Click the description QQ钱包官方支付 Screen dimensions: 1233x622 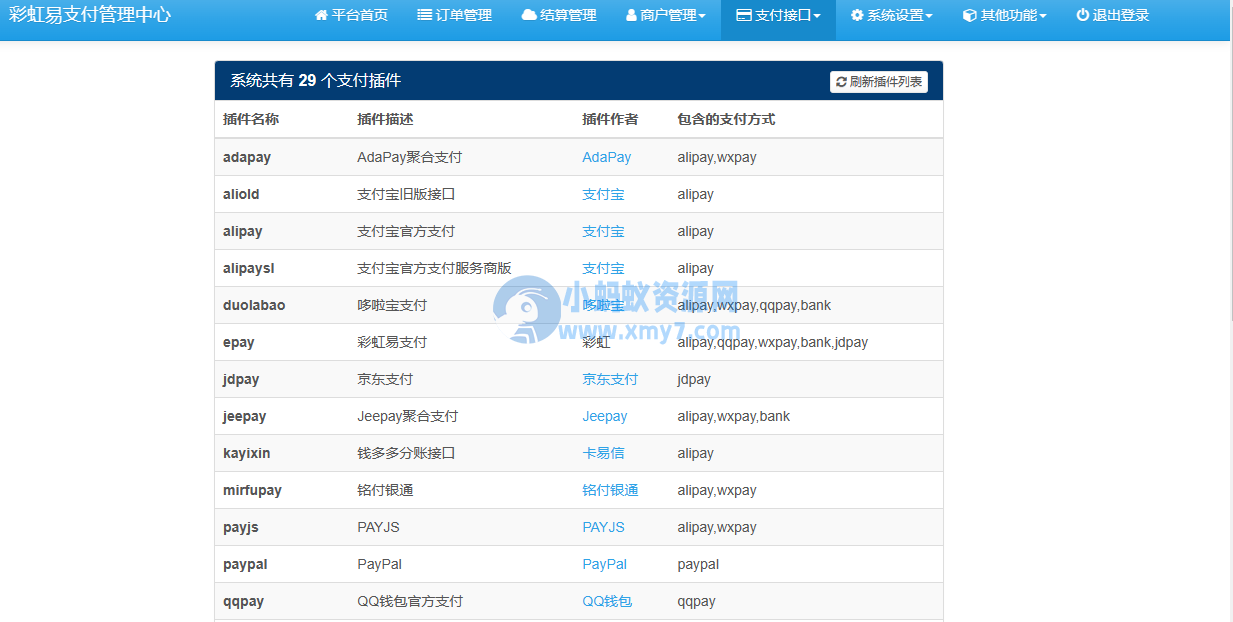[410, 601]
